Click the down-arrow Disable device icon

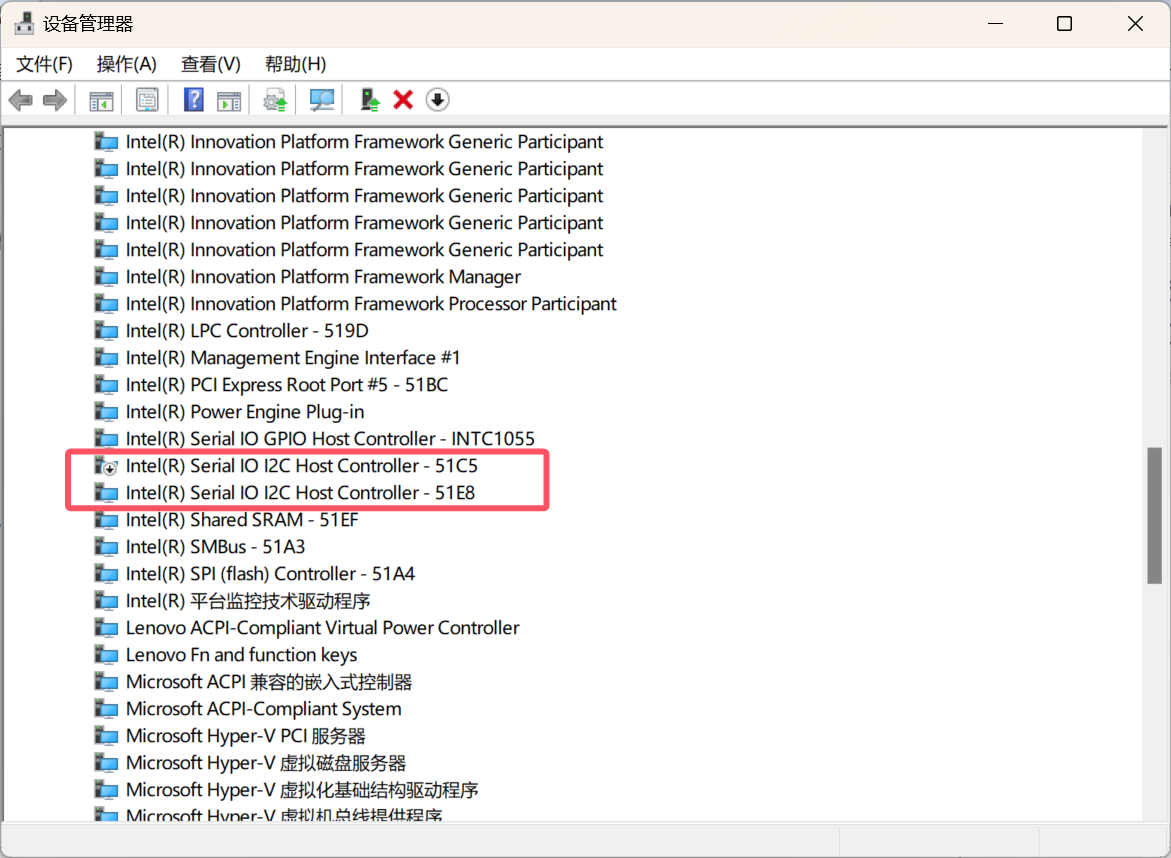438,100
